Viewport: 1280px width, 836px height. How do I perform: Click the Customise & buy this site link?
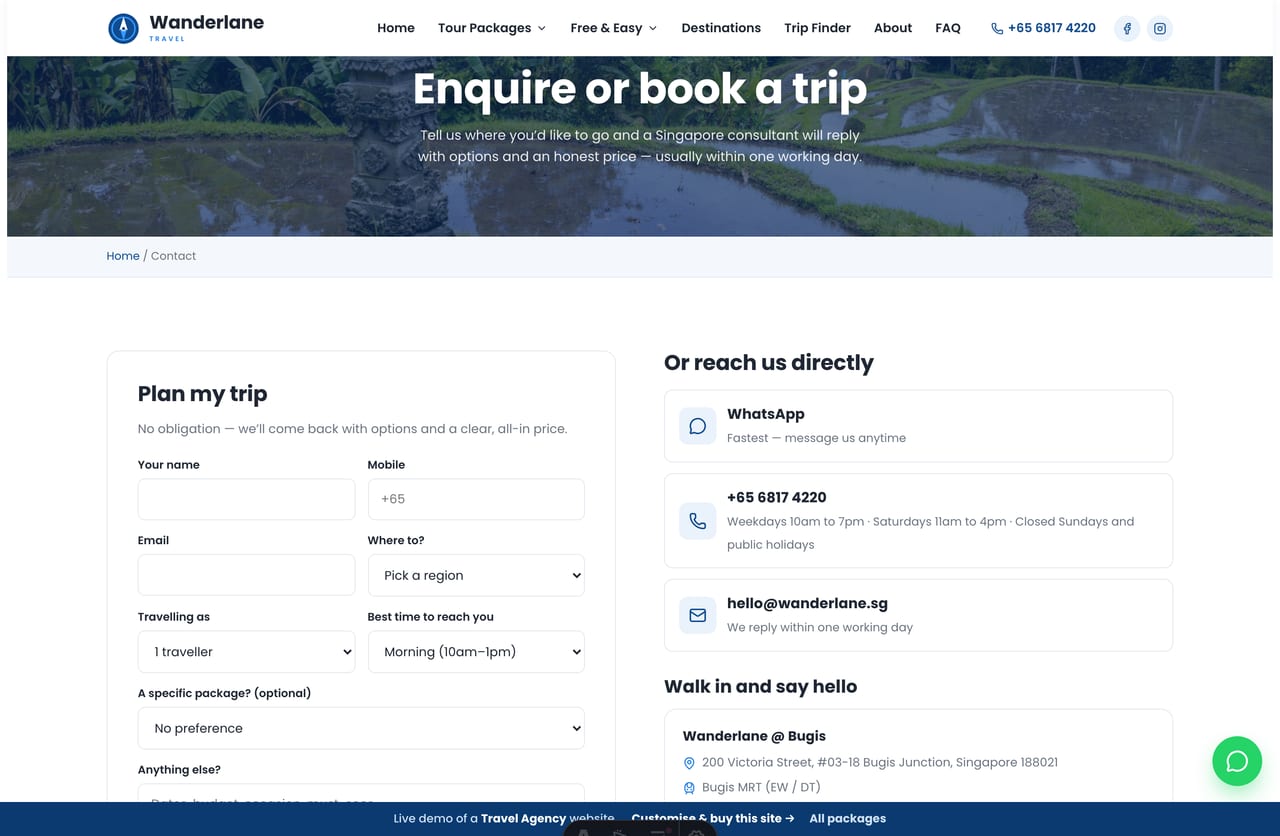713,818
